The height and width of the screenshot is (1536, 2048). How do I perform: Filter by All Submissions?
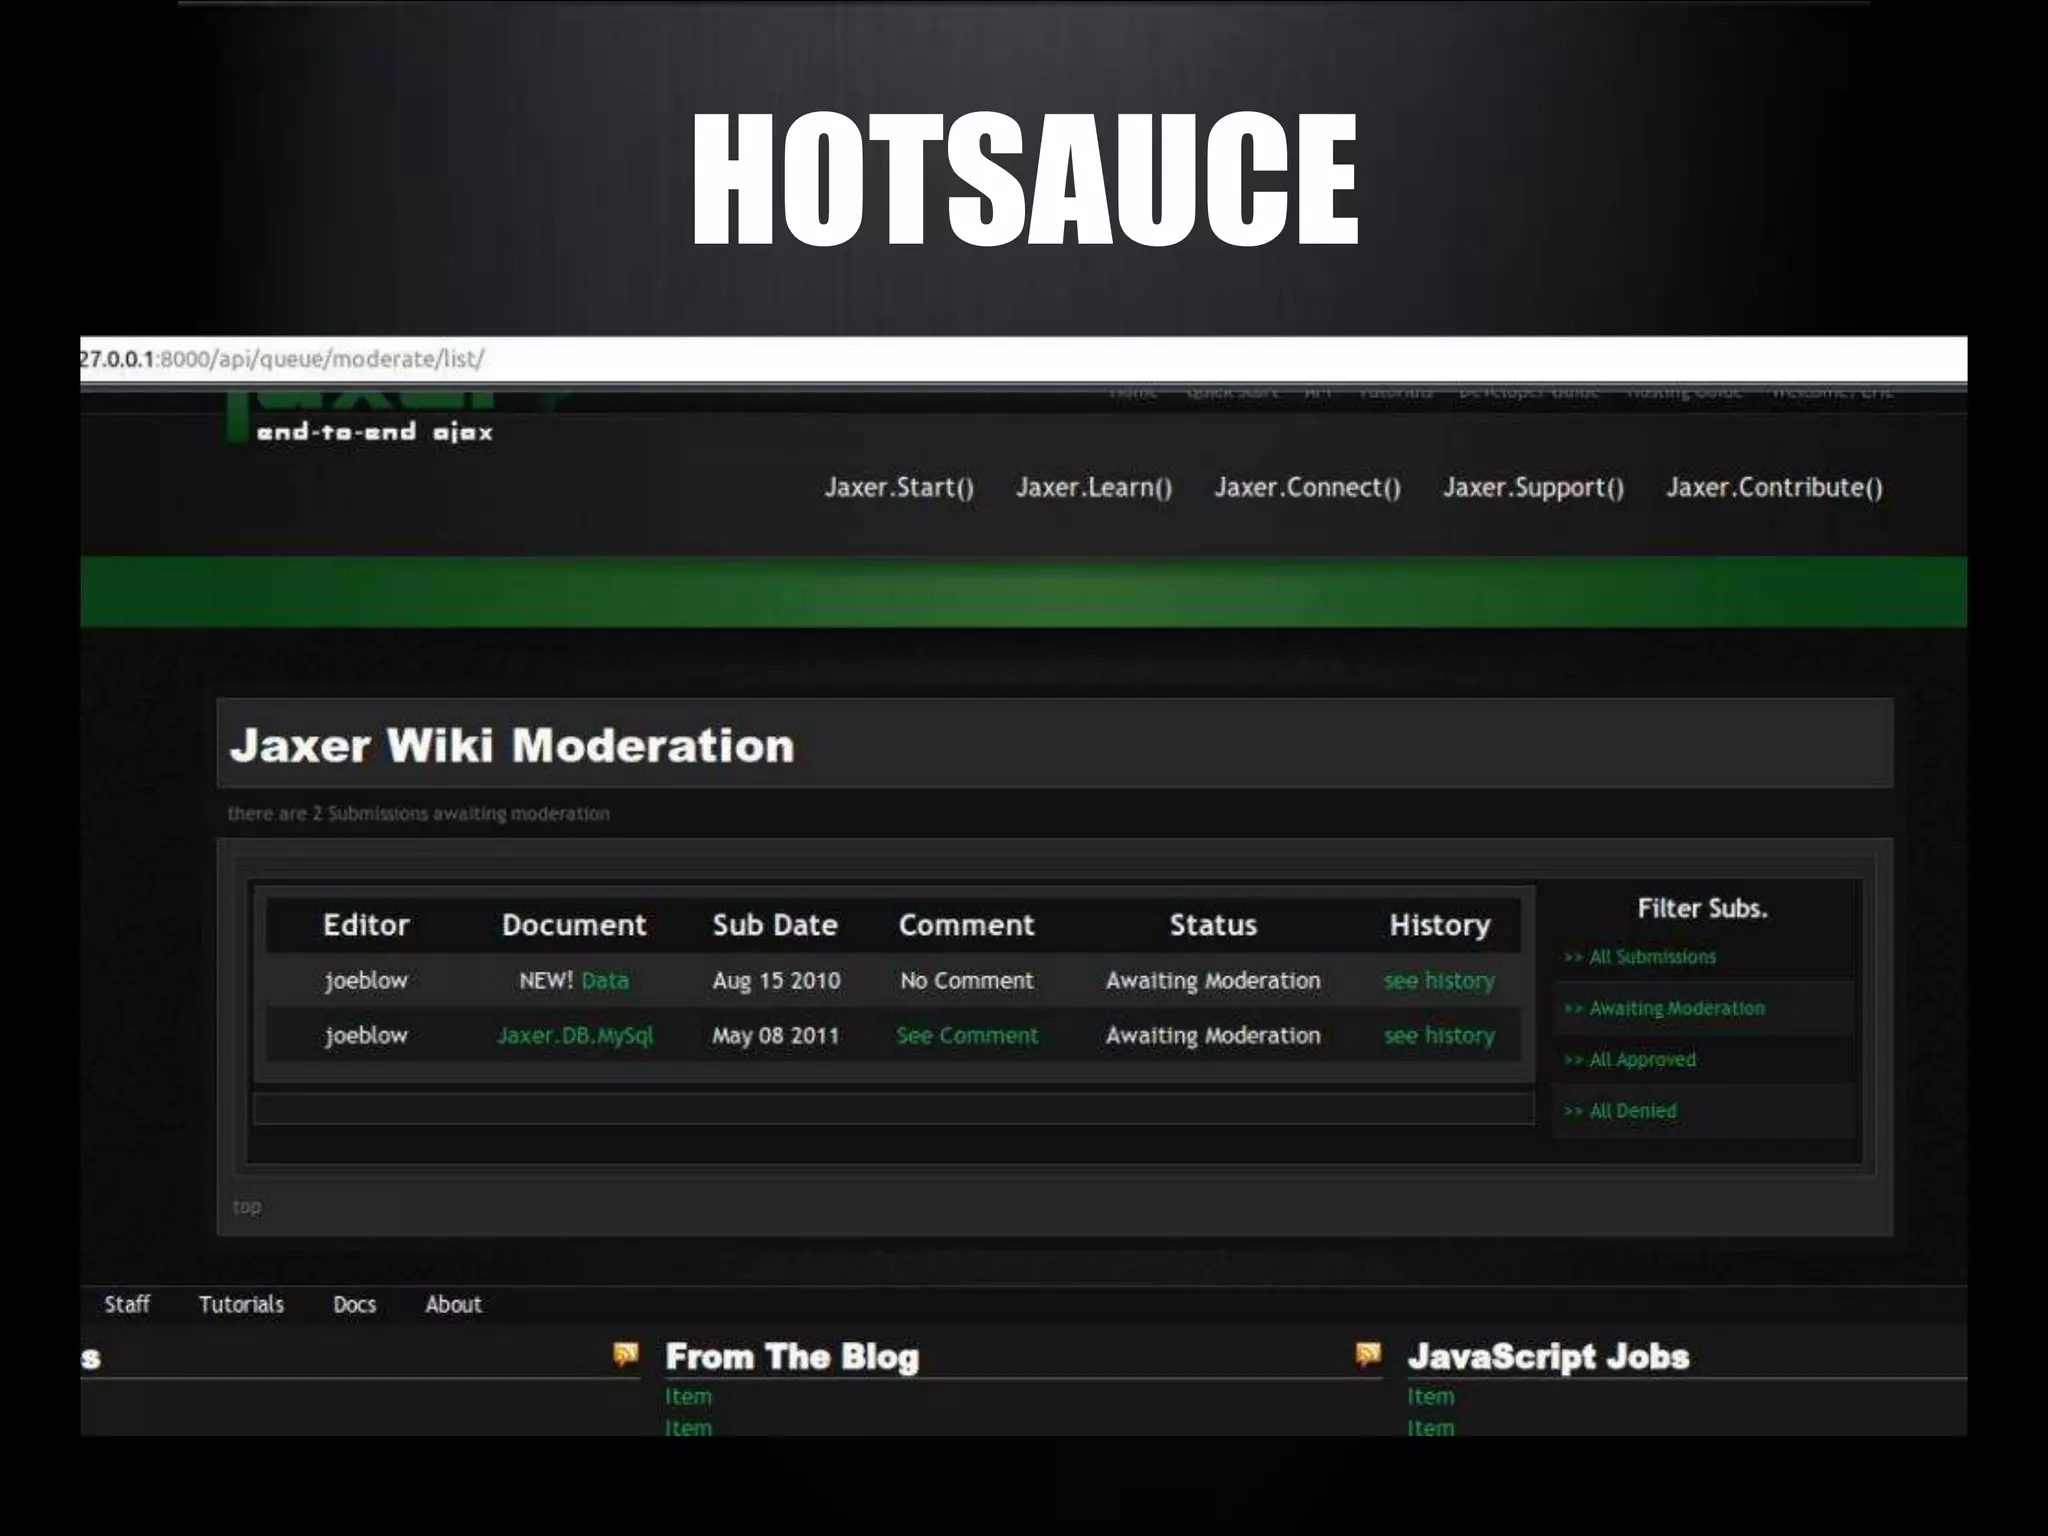1651,957
